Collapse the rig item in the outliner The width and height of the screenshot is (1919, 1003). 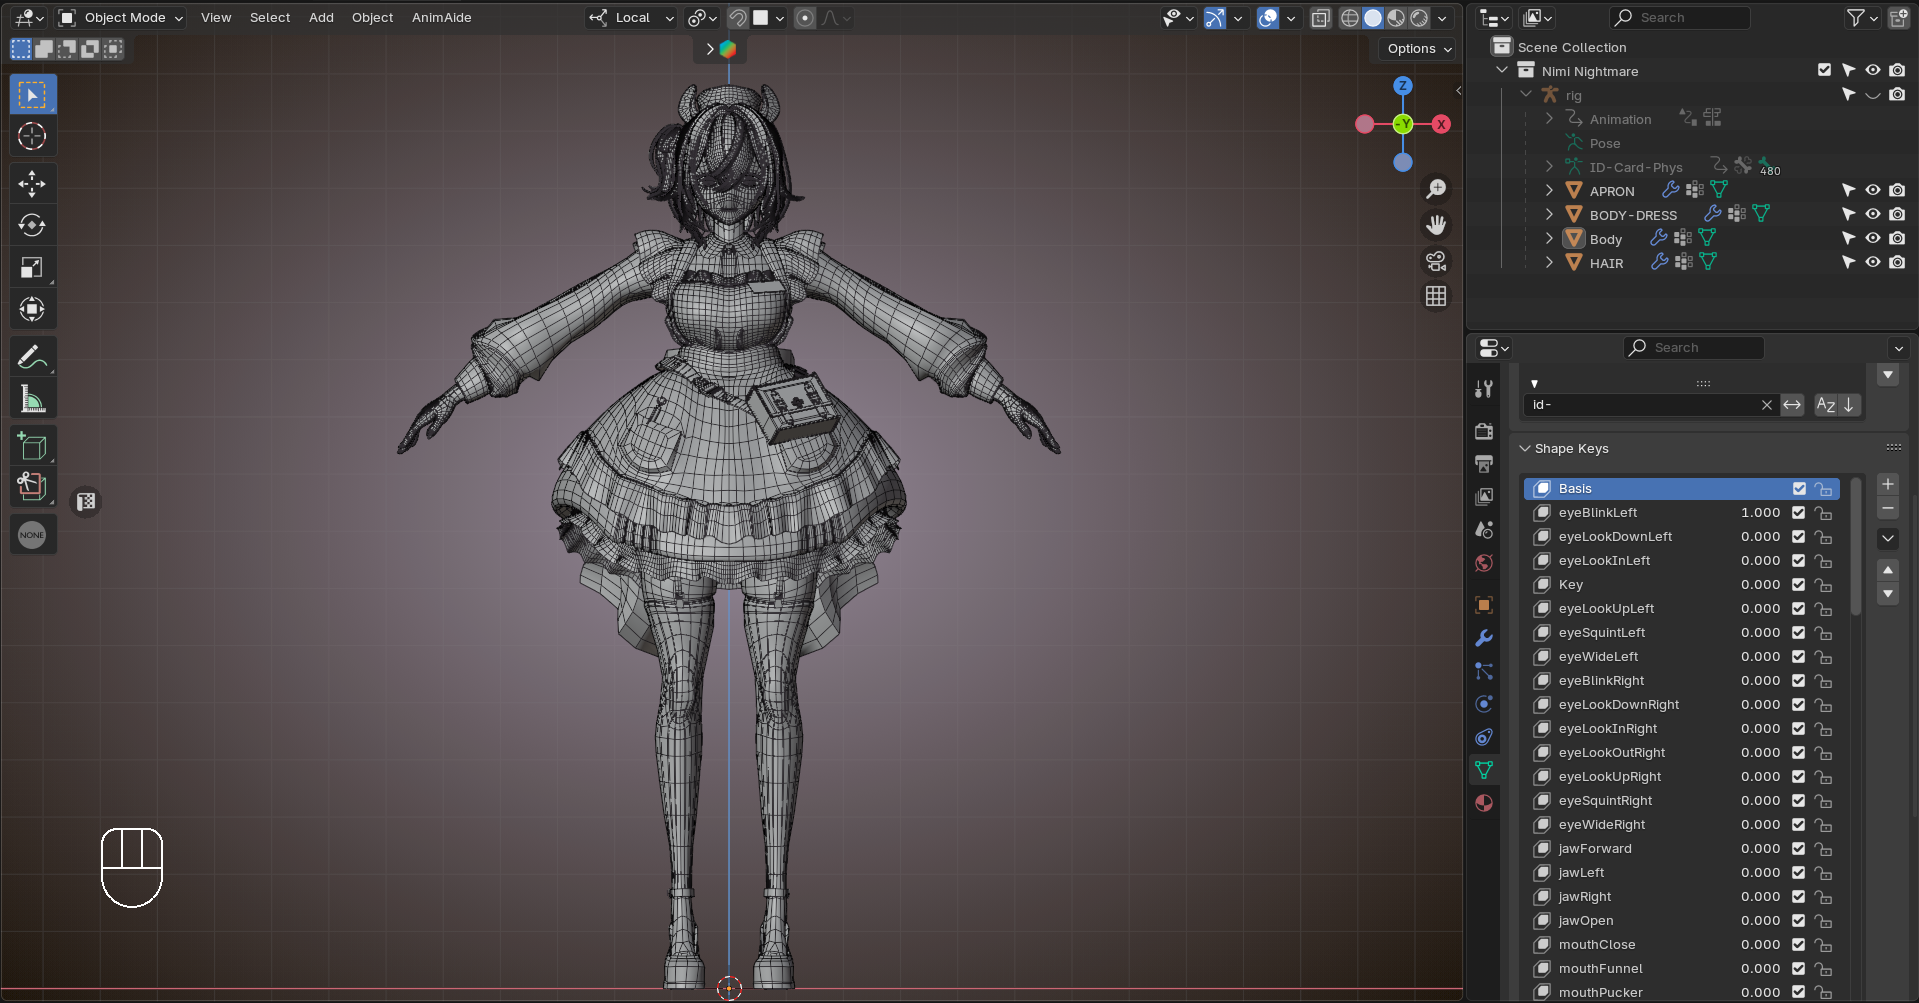(x=1527, y=94)
